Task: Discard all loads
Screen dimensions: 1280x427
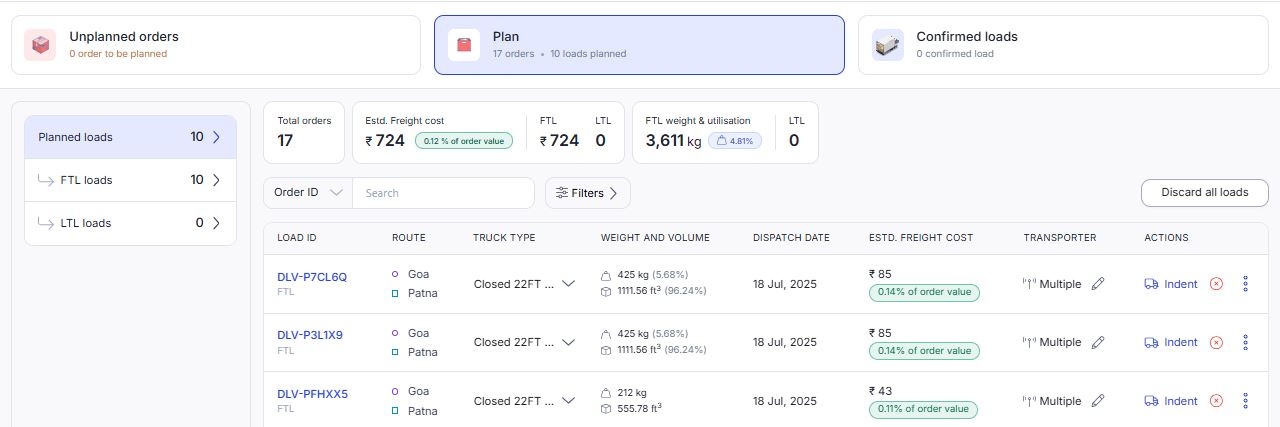Action: point(1204,193)
